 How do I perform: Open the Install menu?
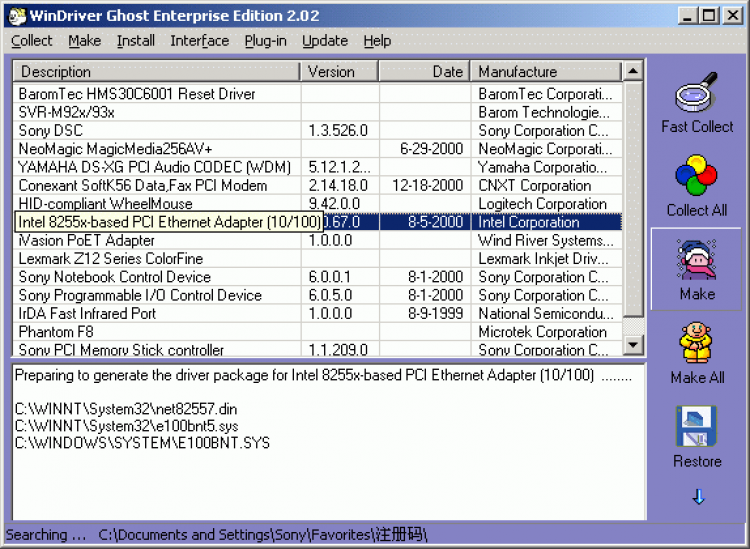[136, 41]
